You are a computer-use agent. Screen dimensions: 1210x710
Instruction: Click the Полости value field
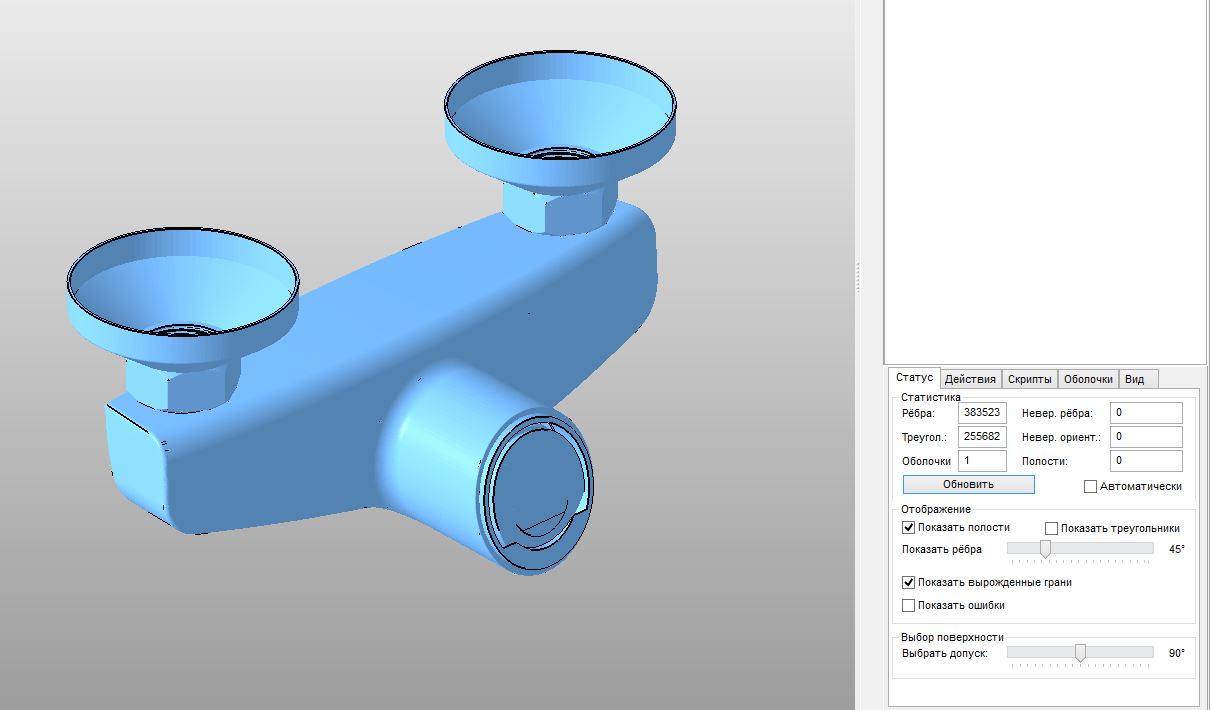[1146, 460]
